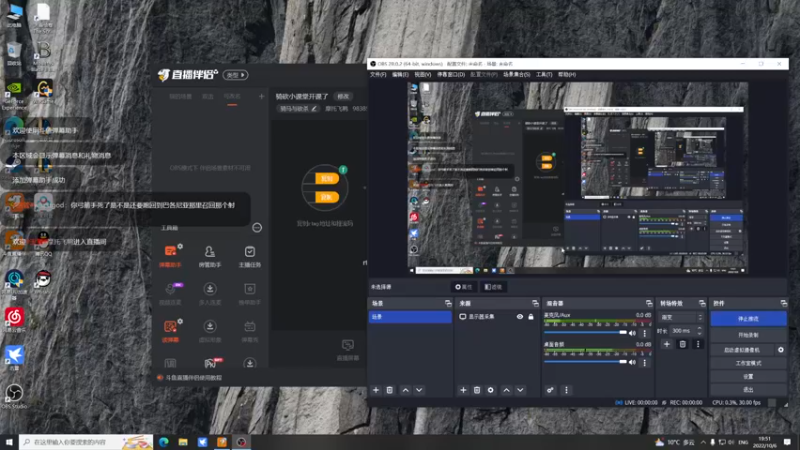Screen dimensions: 800x450
Task: Open the 视图(V) menu in OBS
Action: [x=422, y=74]
